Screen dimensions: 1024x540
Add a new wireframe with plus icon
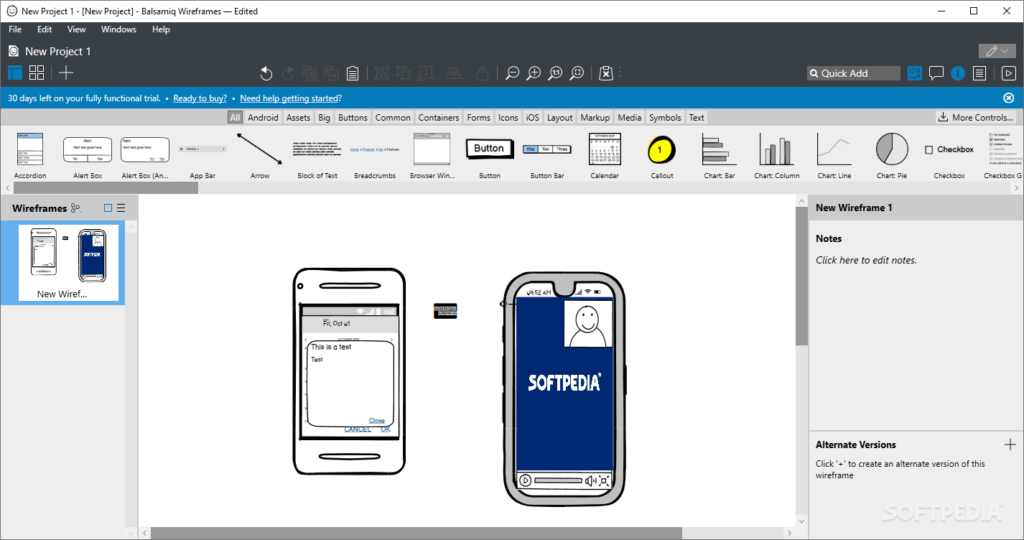pos(66,72)
